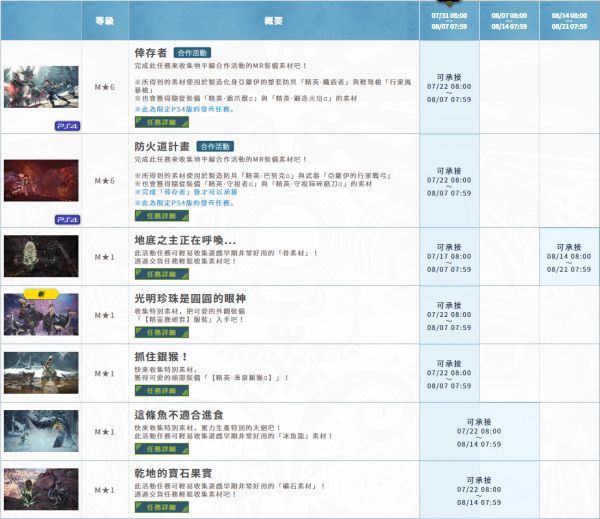Click the 合作活動 tag beside 防火道計畫
The image size is (600, 519).
tap(215, 147)
